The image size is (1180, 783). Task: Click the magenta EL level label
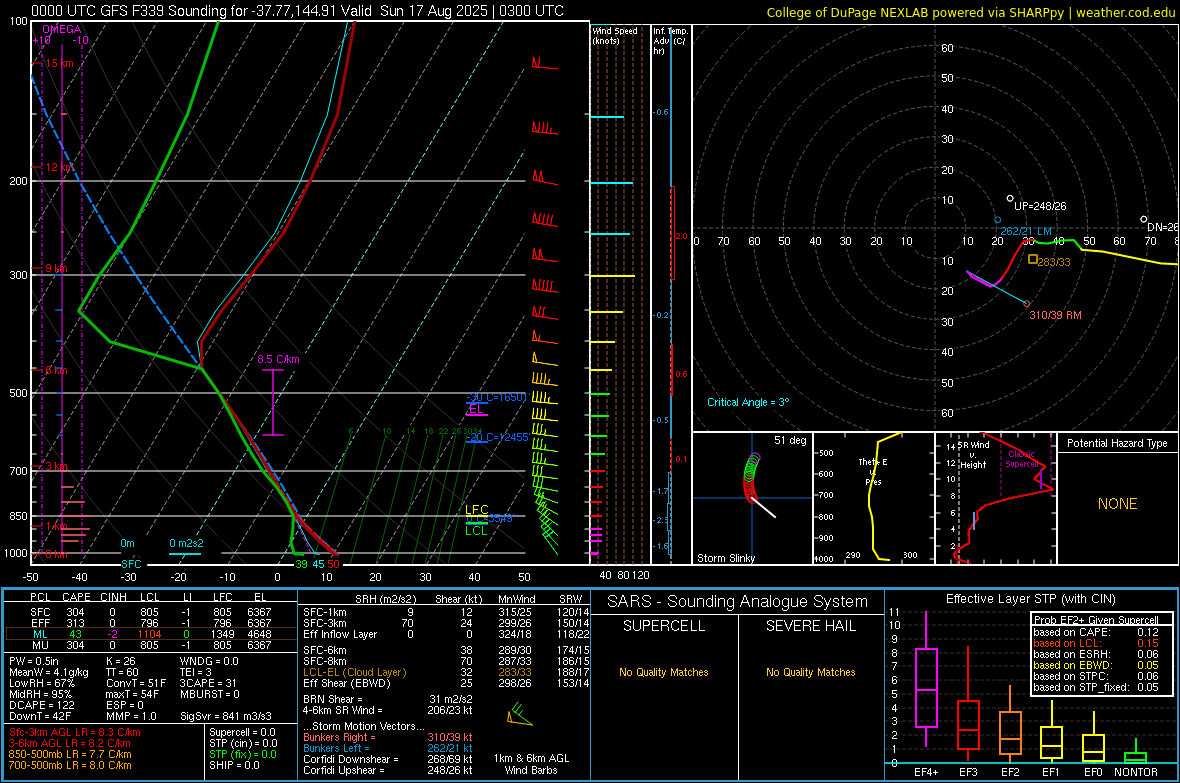click(x=476, y=408)
